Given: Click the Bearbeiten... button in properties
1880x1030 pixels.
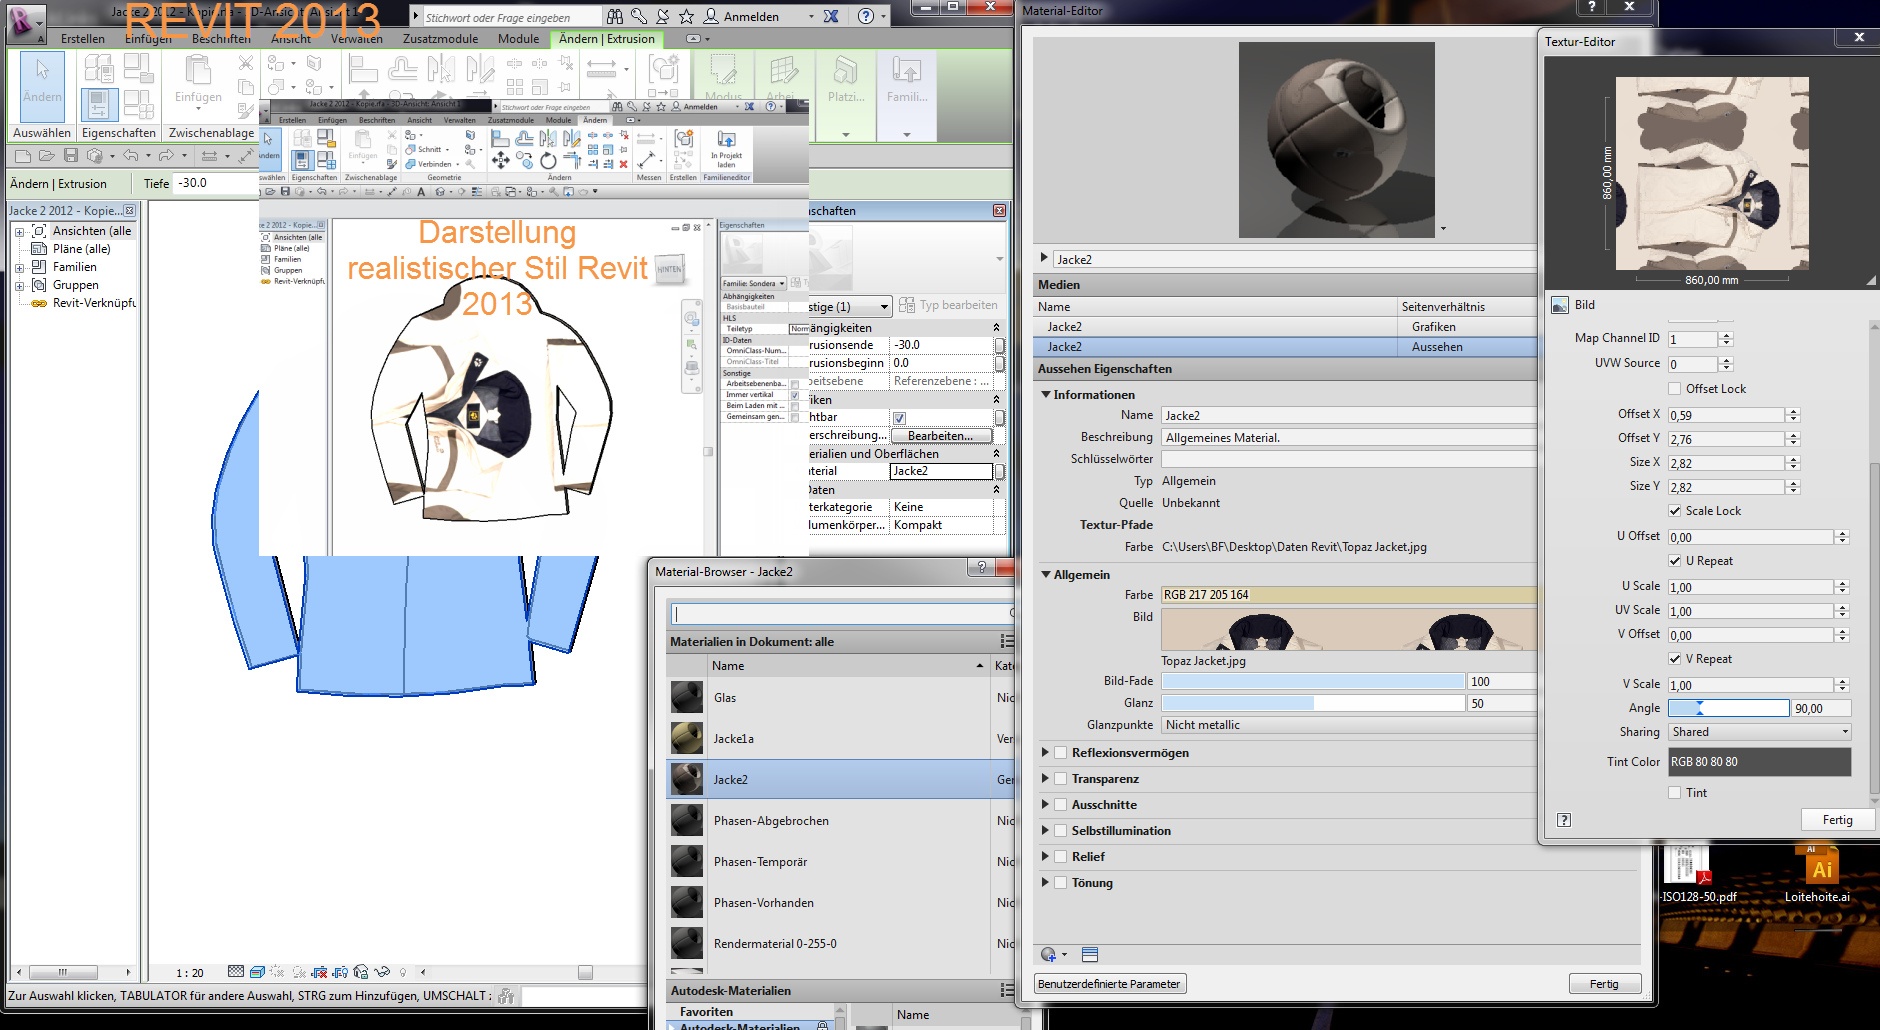Looking at the screenshot, I should 941,436.
